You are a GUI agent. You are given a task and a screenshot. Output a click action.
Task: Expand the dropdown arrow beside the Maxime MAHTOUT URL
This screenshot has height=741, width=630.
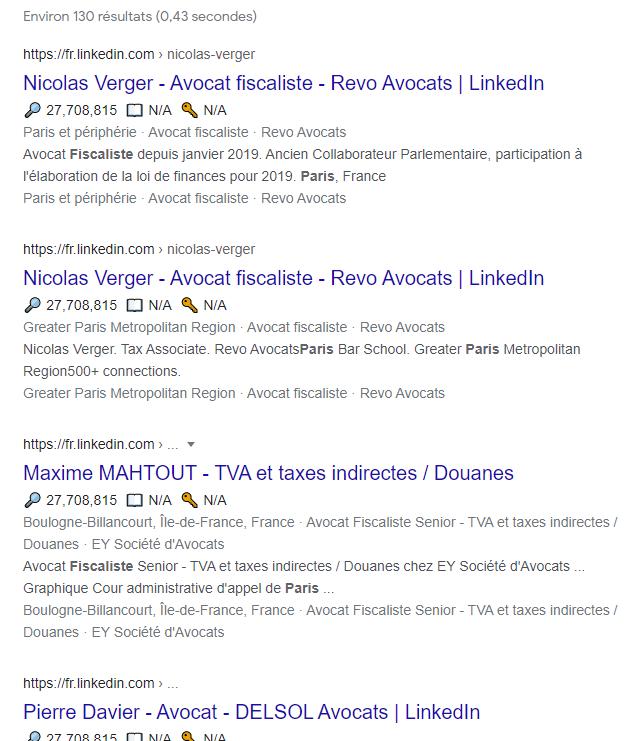tap(191, 444)
